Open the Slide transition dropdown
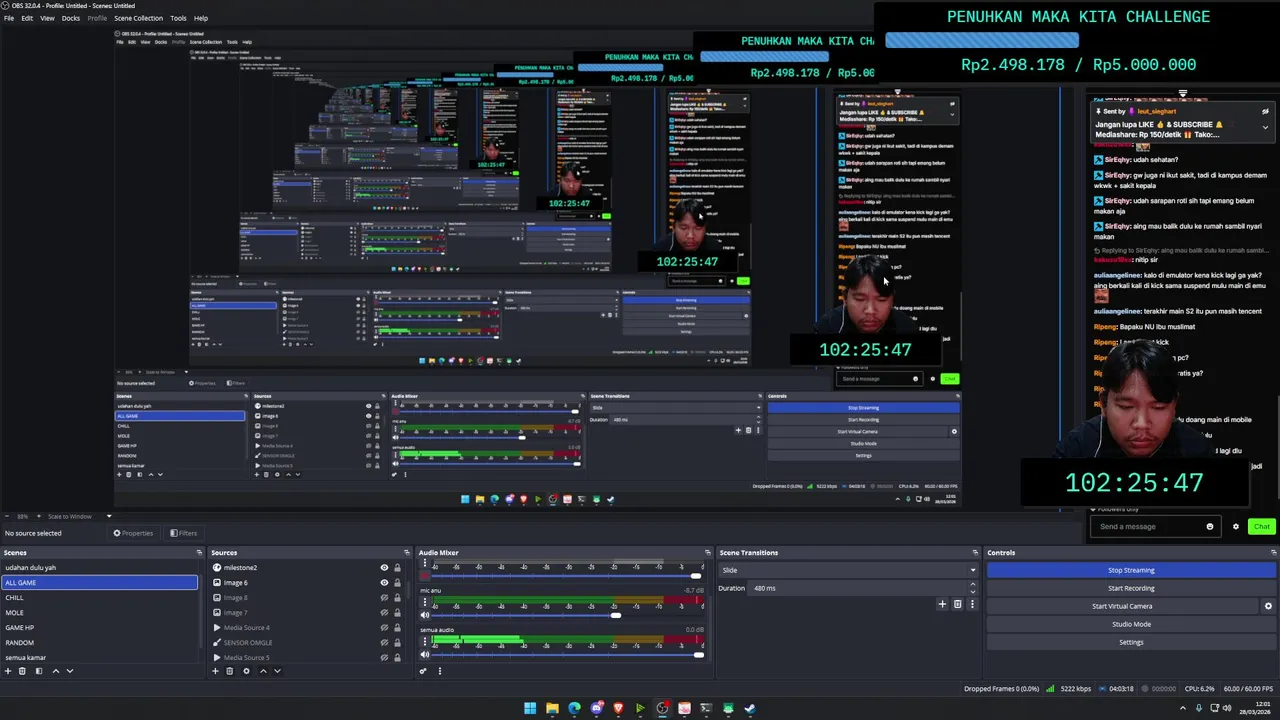This screenshot has height=720, width=1280. point(848,570)
